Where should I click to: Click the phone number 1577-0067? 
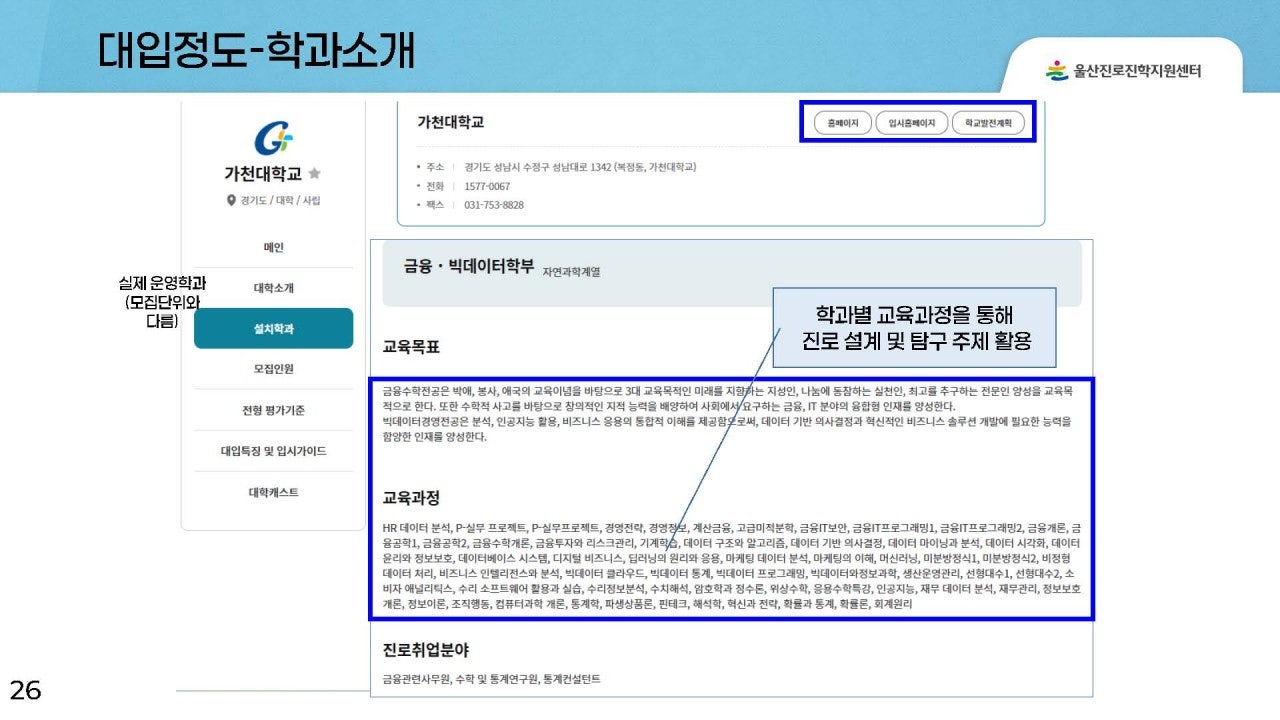pos(487,186)
